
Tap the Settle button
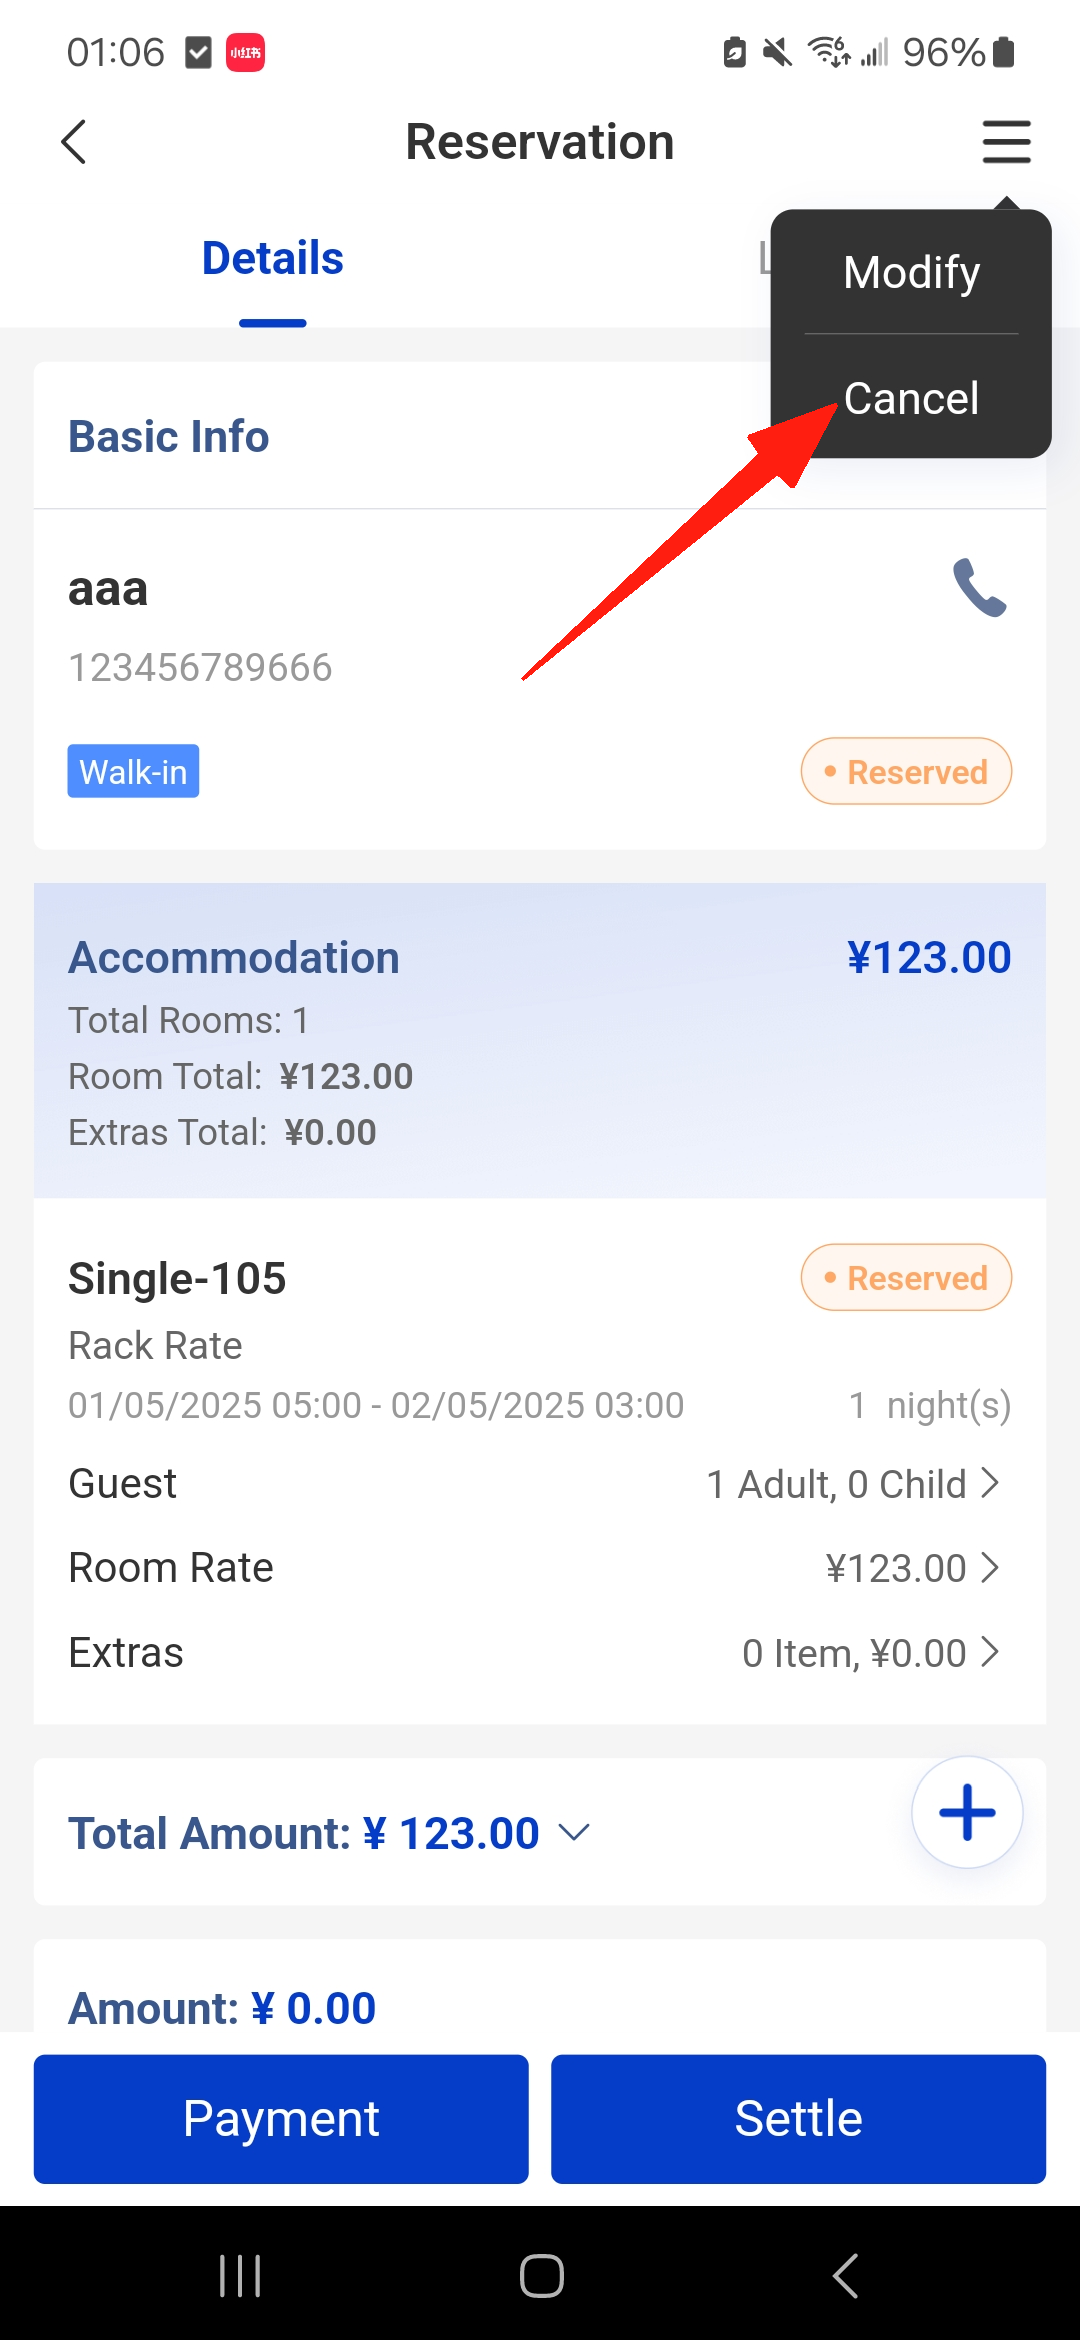[798, 2118]
